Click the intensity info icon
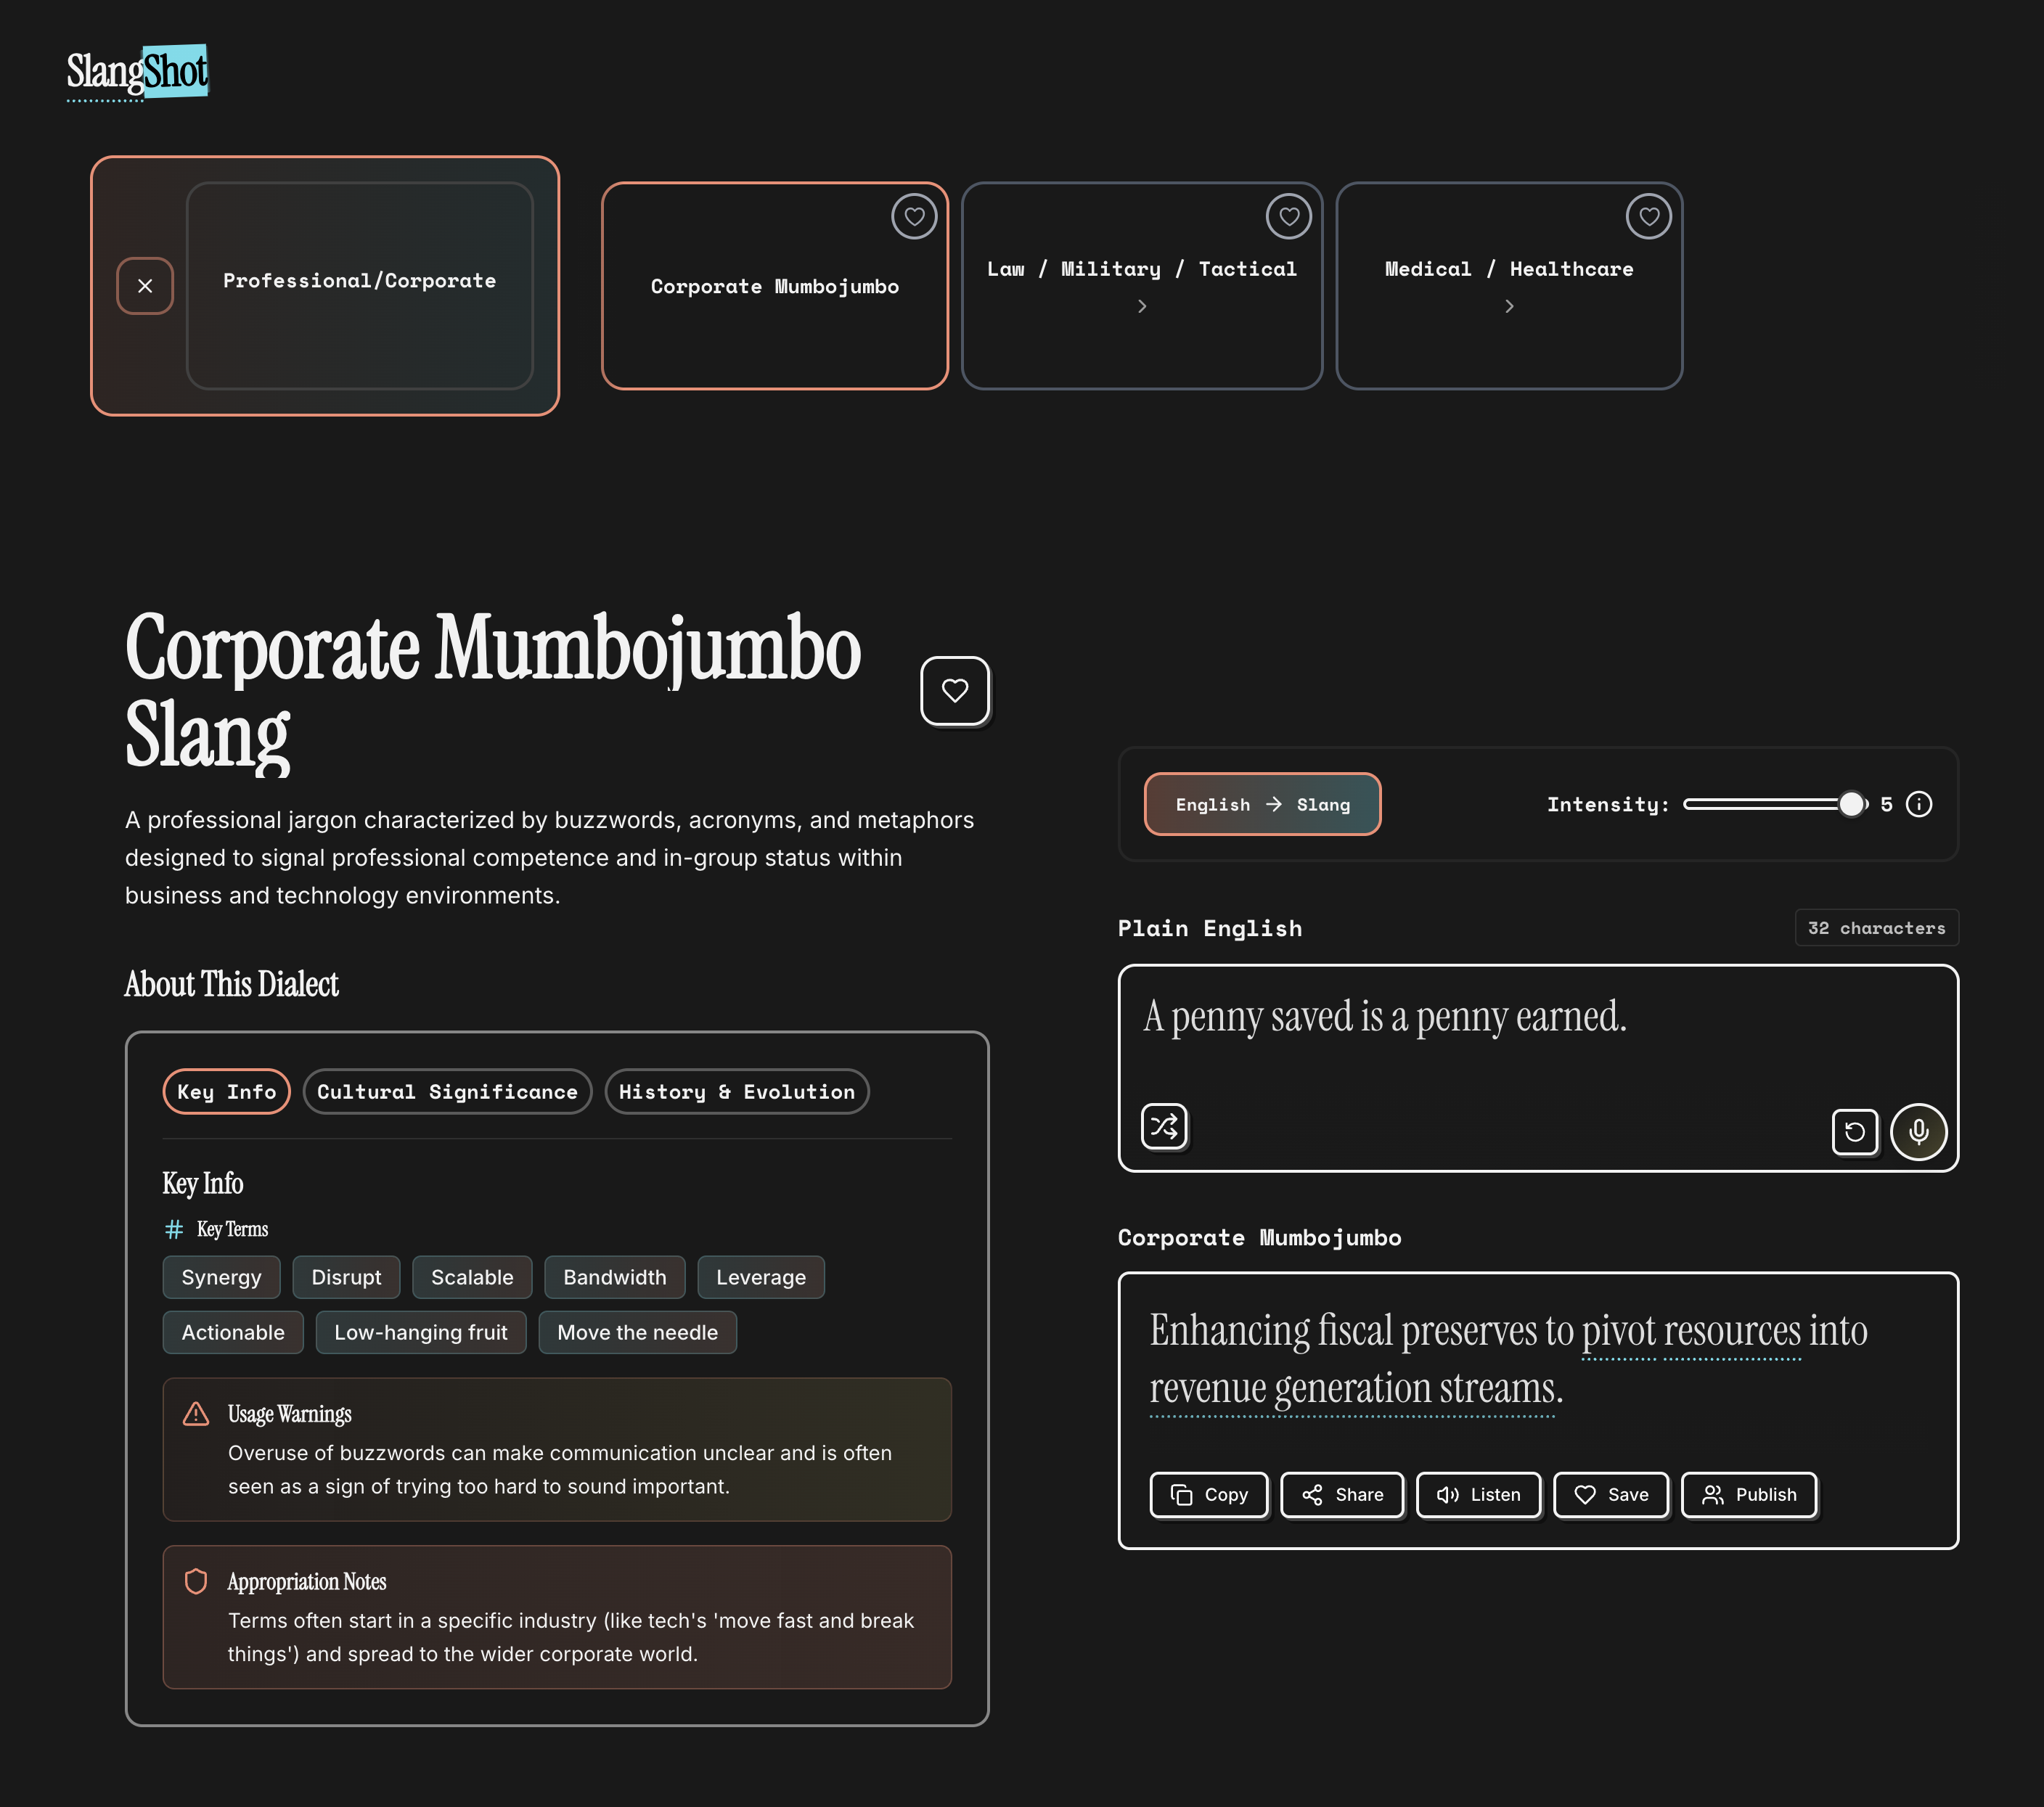This screenshot has height=1807, width=2044. [x=1918, y=804]
